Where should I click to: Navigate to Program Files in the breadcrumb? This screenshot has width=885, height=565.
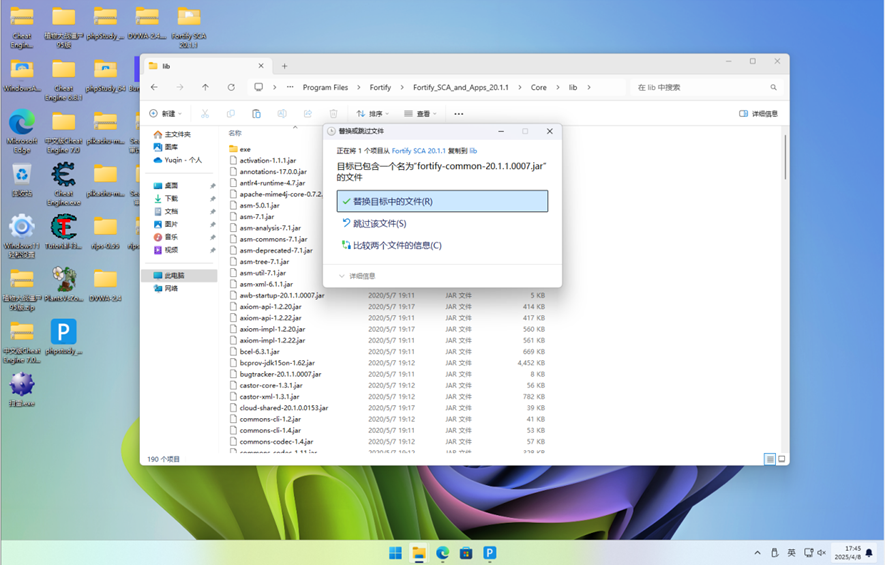(x=325, y=87)
